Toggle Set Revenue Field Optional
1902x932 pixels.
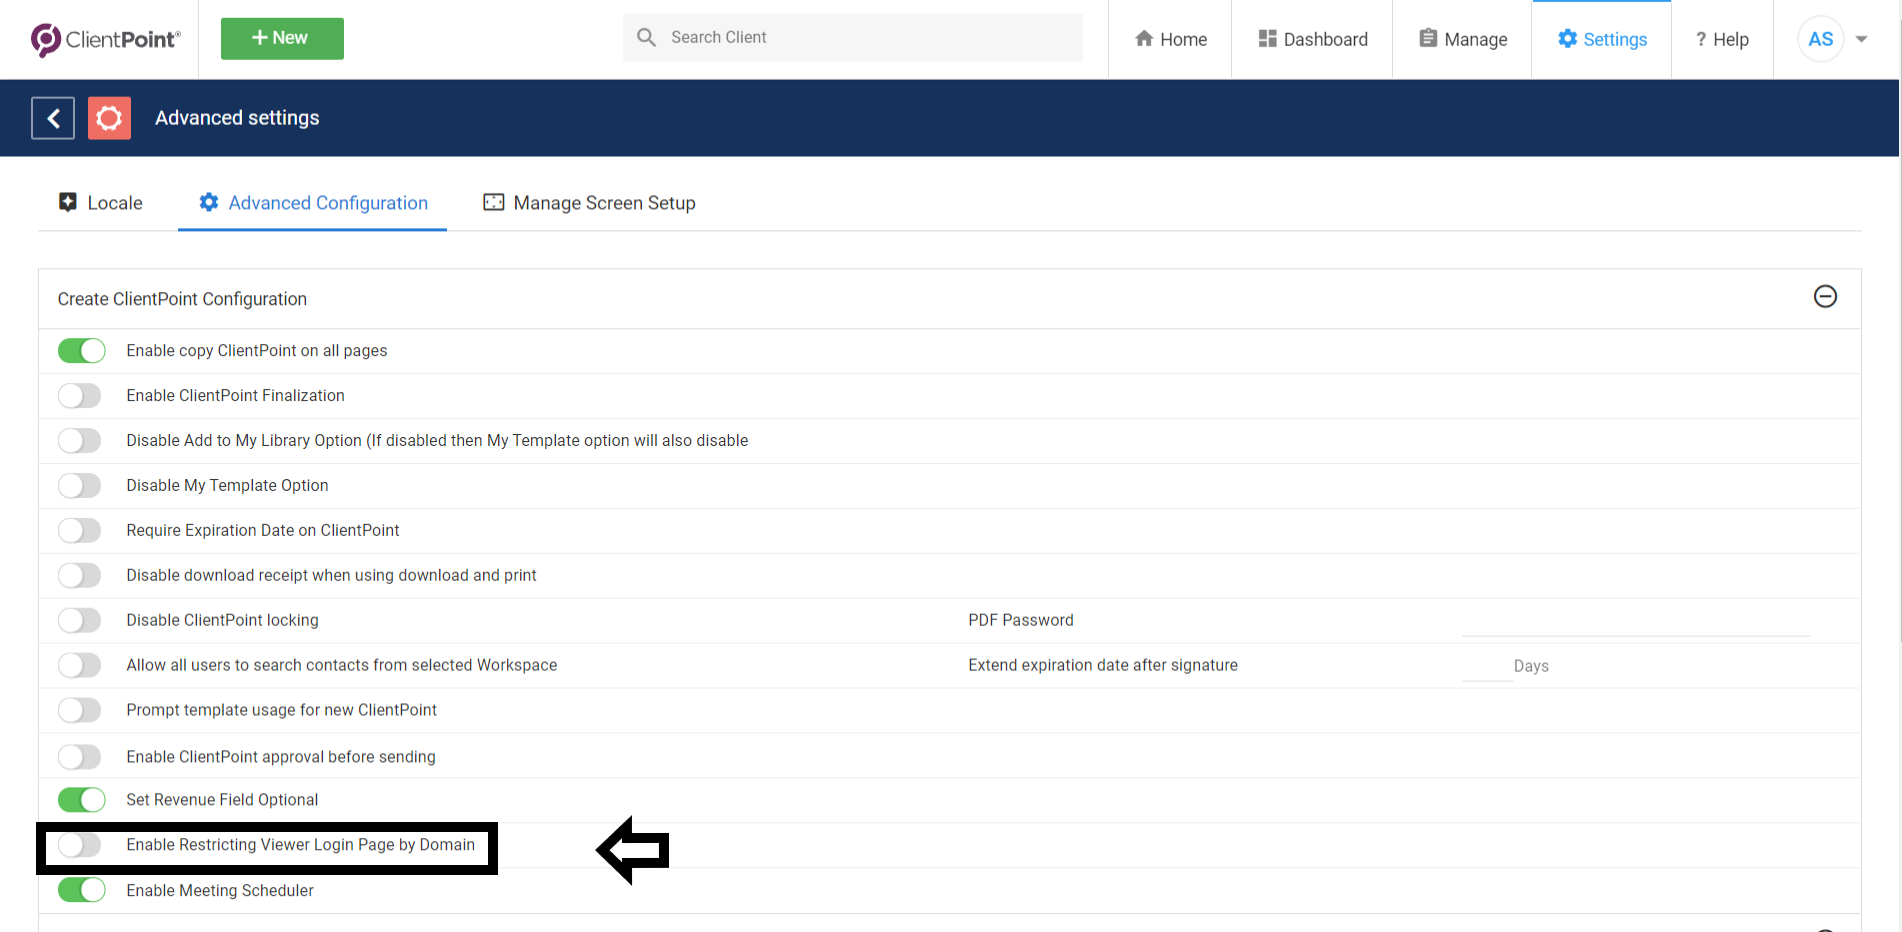pos(81,800)
